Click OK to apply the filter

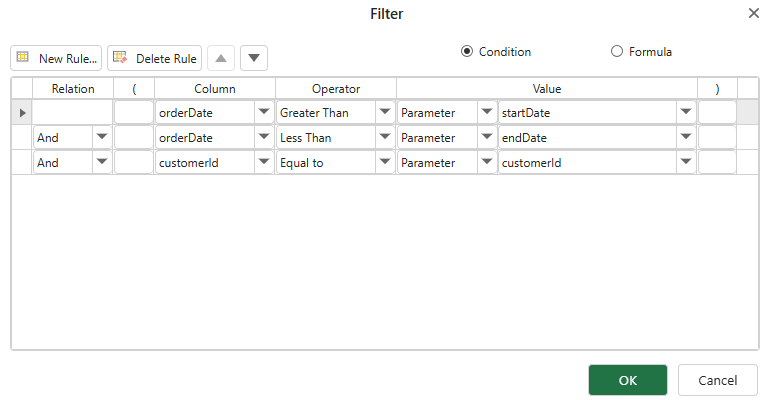[x=627, y=380]
